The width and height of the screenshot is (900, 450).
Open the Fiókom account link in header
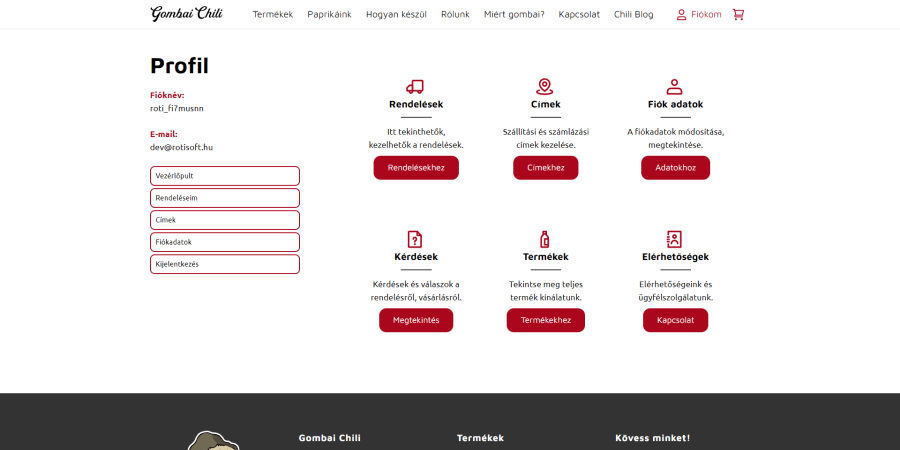[698, 15]
